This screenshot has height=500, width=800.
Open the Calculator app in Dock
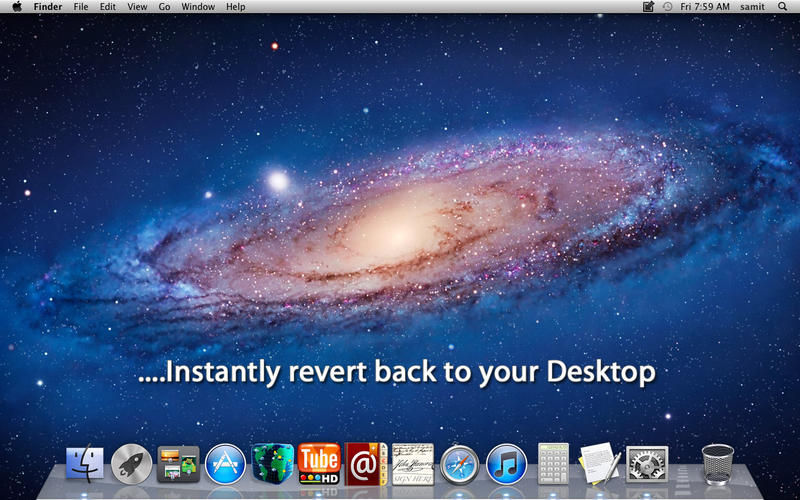553,463
